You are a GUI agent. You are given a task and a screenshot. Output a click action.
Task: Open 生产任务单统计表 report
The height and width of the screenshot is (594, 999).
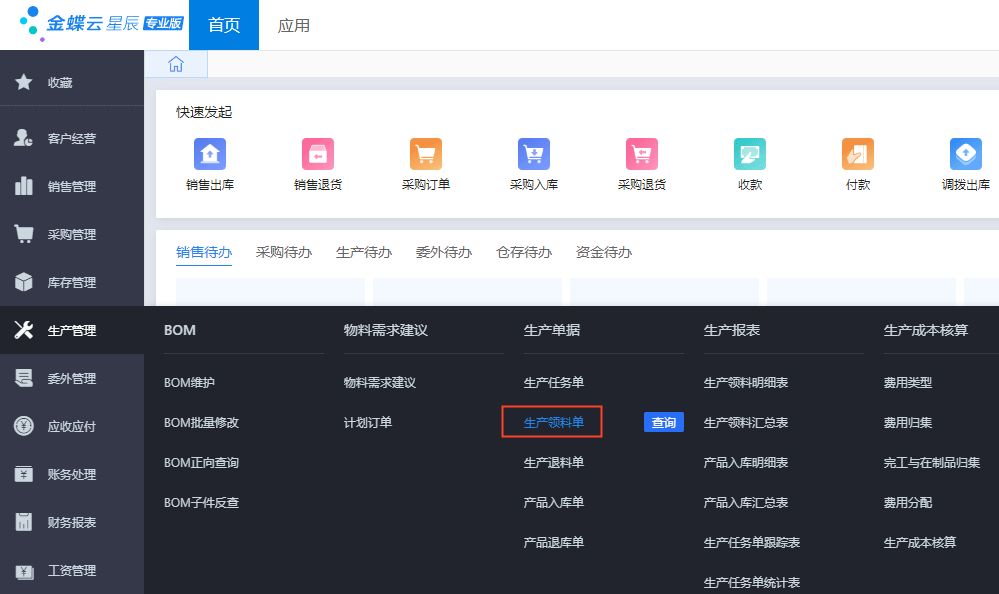[752, 583]
